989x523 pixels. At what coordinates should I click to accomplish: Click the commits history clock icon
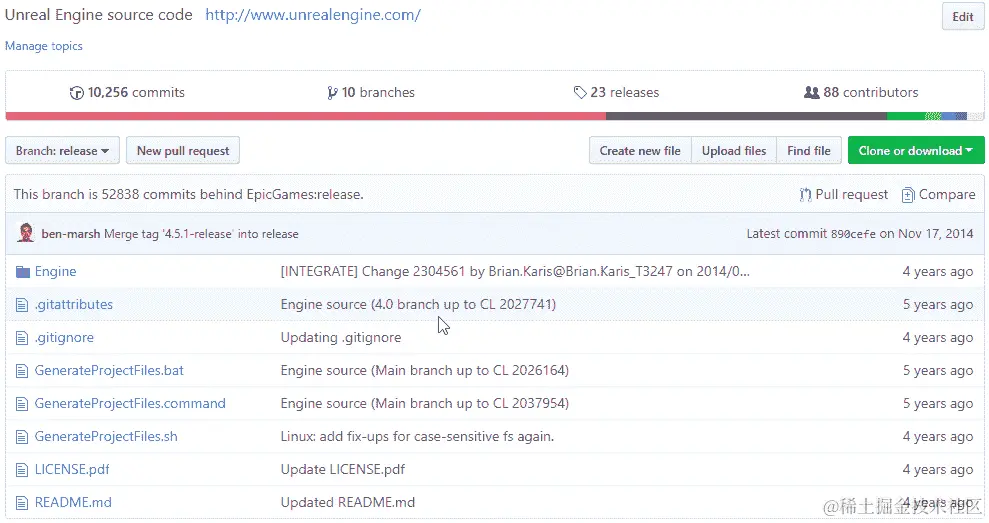click(x=76, y=93)
